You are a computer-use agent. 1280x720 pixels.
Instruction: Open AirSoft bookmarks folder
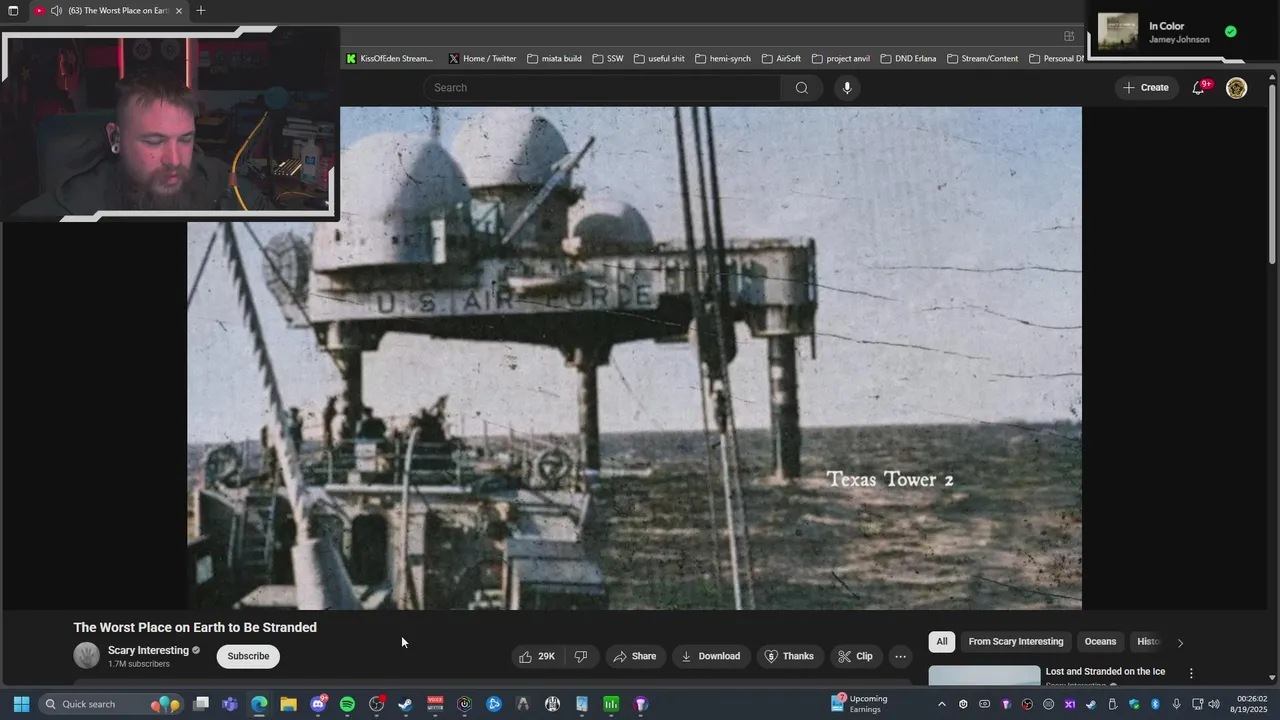tap(781, 59)
